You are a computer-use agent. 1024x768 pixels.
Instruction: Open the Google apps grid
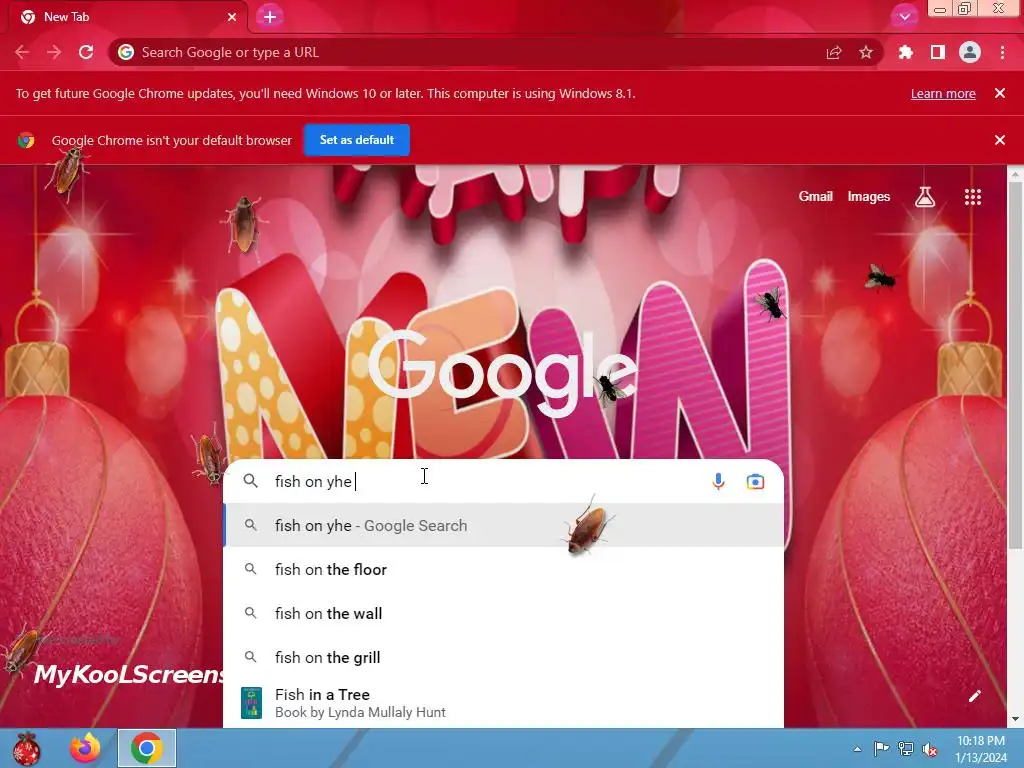[x=973, y=197]
